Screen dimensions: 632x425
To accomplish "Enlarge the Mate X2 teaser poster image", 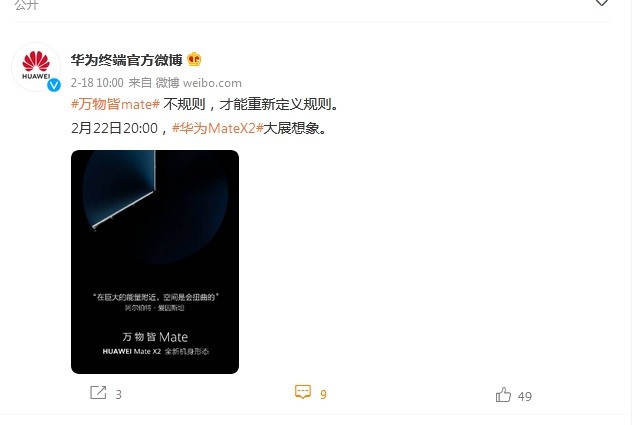I will click(155, 262).
